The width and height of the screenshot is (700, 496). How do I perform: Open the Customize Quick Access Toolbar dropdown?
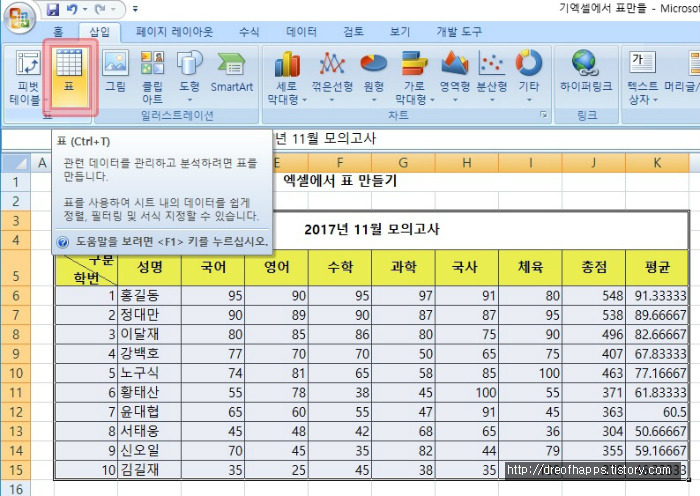point(135,9)
